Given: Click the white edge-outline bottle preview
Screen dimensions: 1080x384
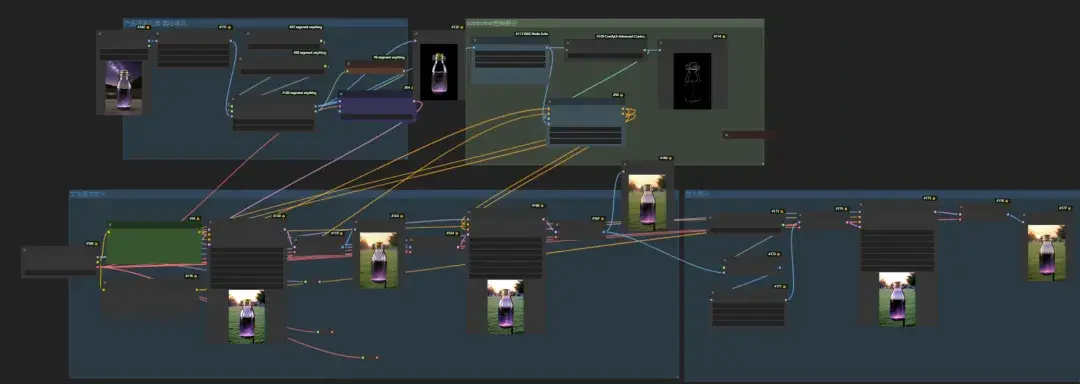Looking at the screenshot, I should coord(692,81).
